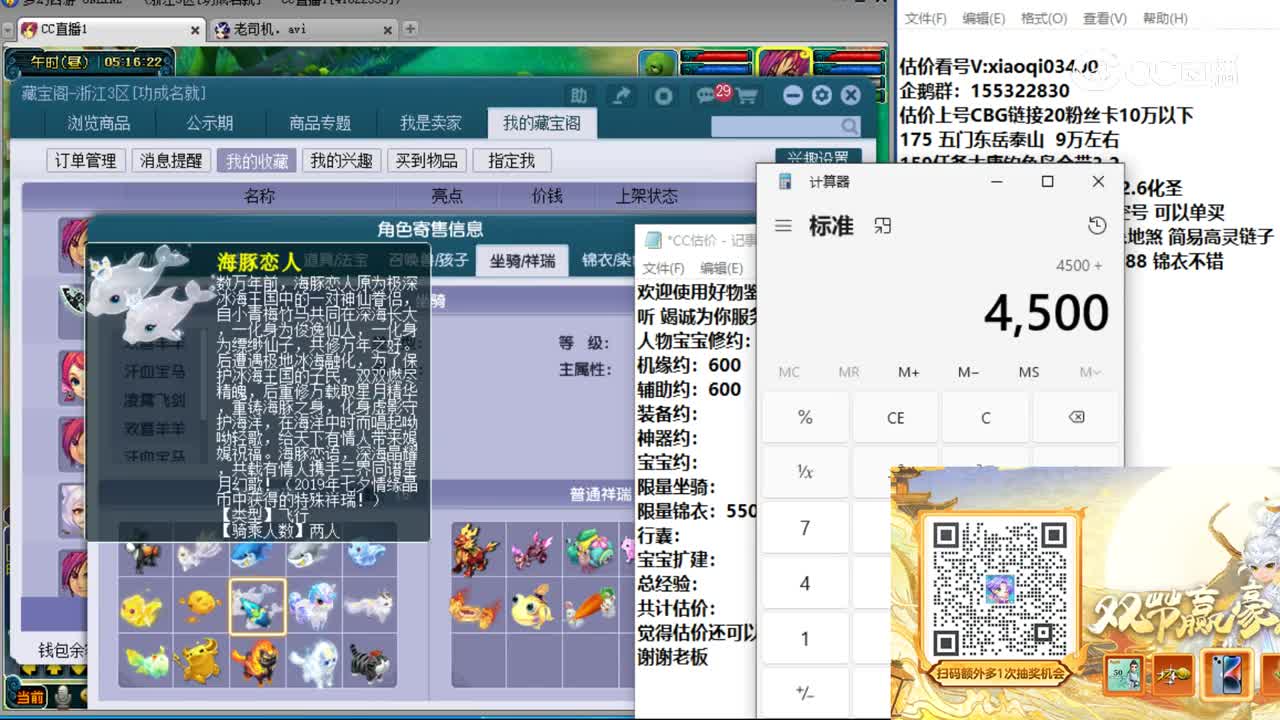Click the 订单管理 button

(x=85, y=161)
